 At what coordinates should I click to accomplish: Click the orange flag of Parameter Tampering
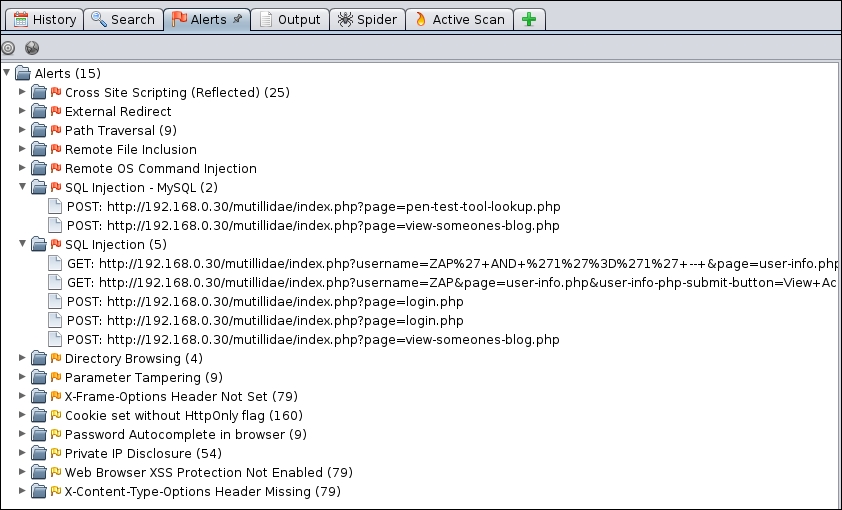pos(56,377)
